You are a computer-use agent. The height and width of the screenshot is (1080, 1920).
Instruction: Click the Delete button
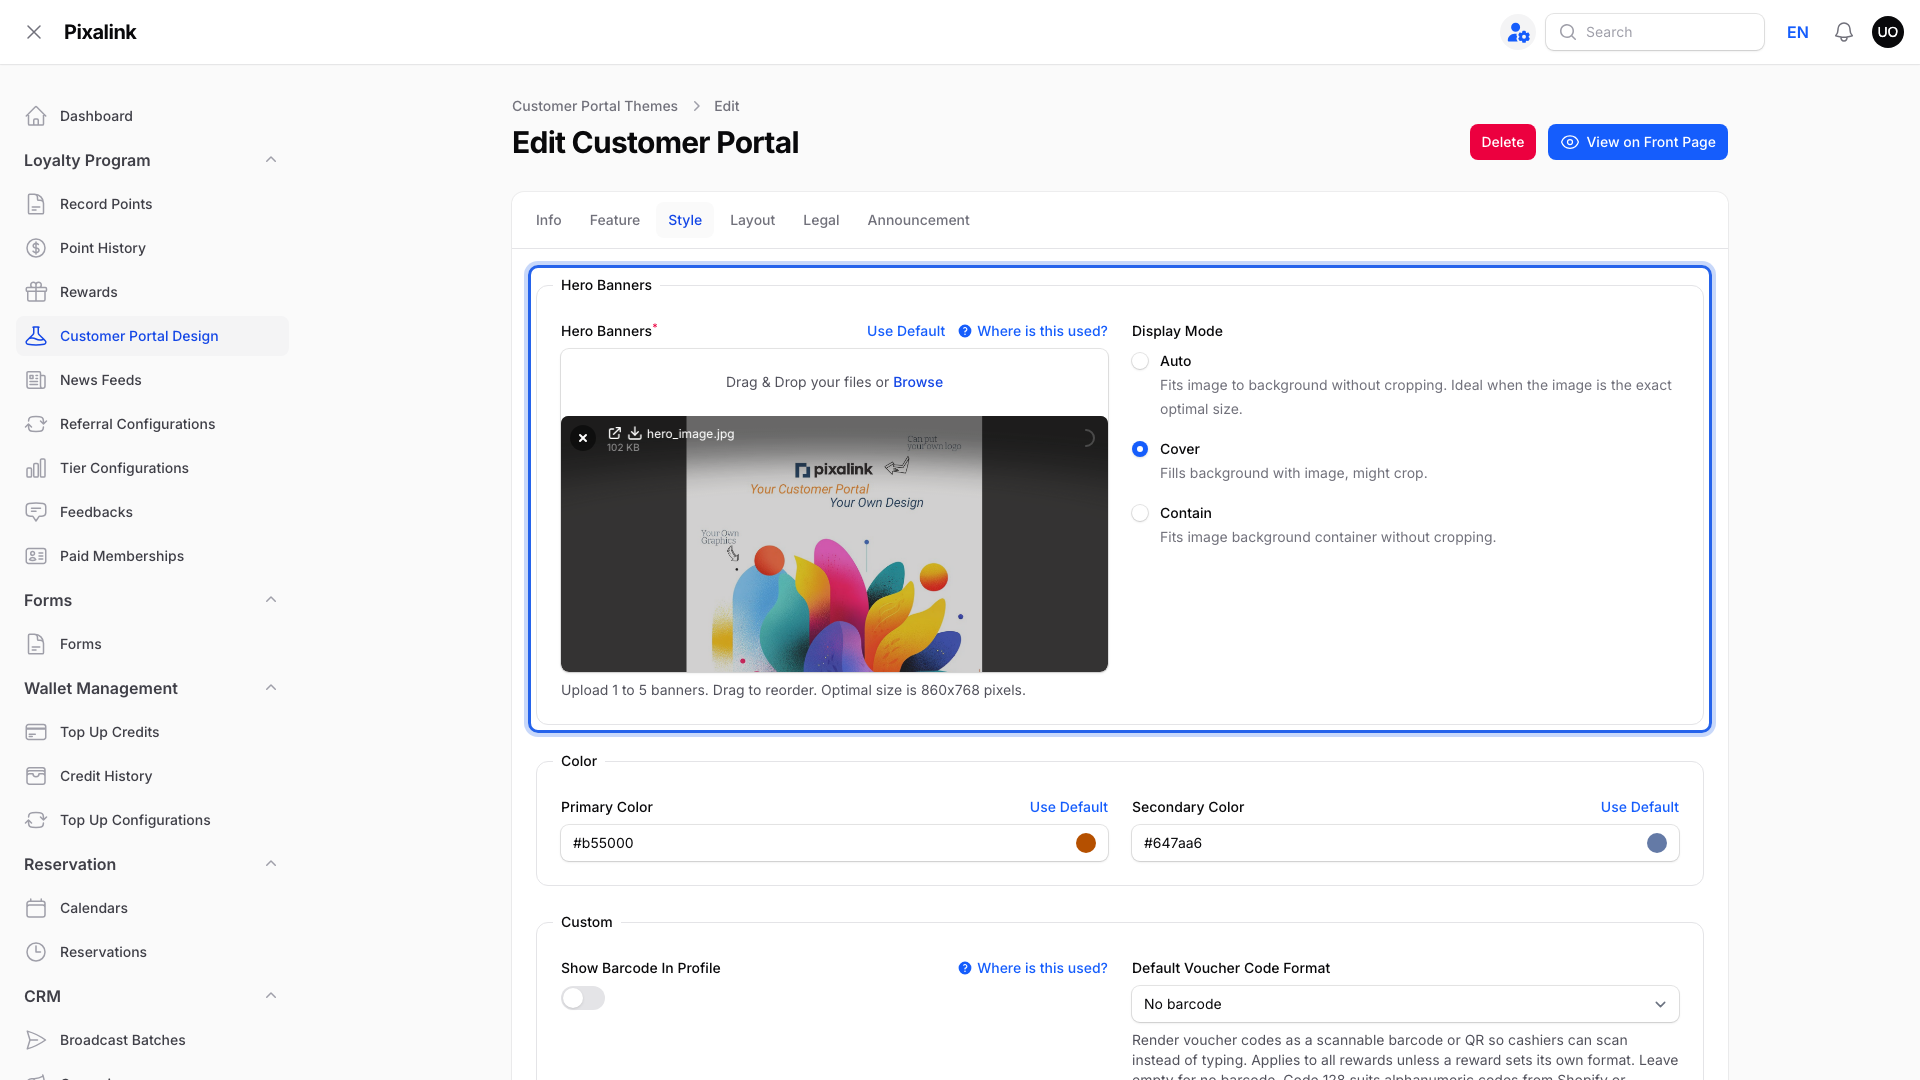pyautogui.click(x=1502, y=142)
